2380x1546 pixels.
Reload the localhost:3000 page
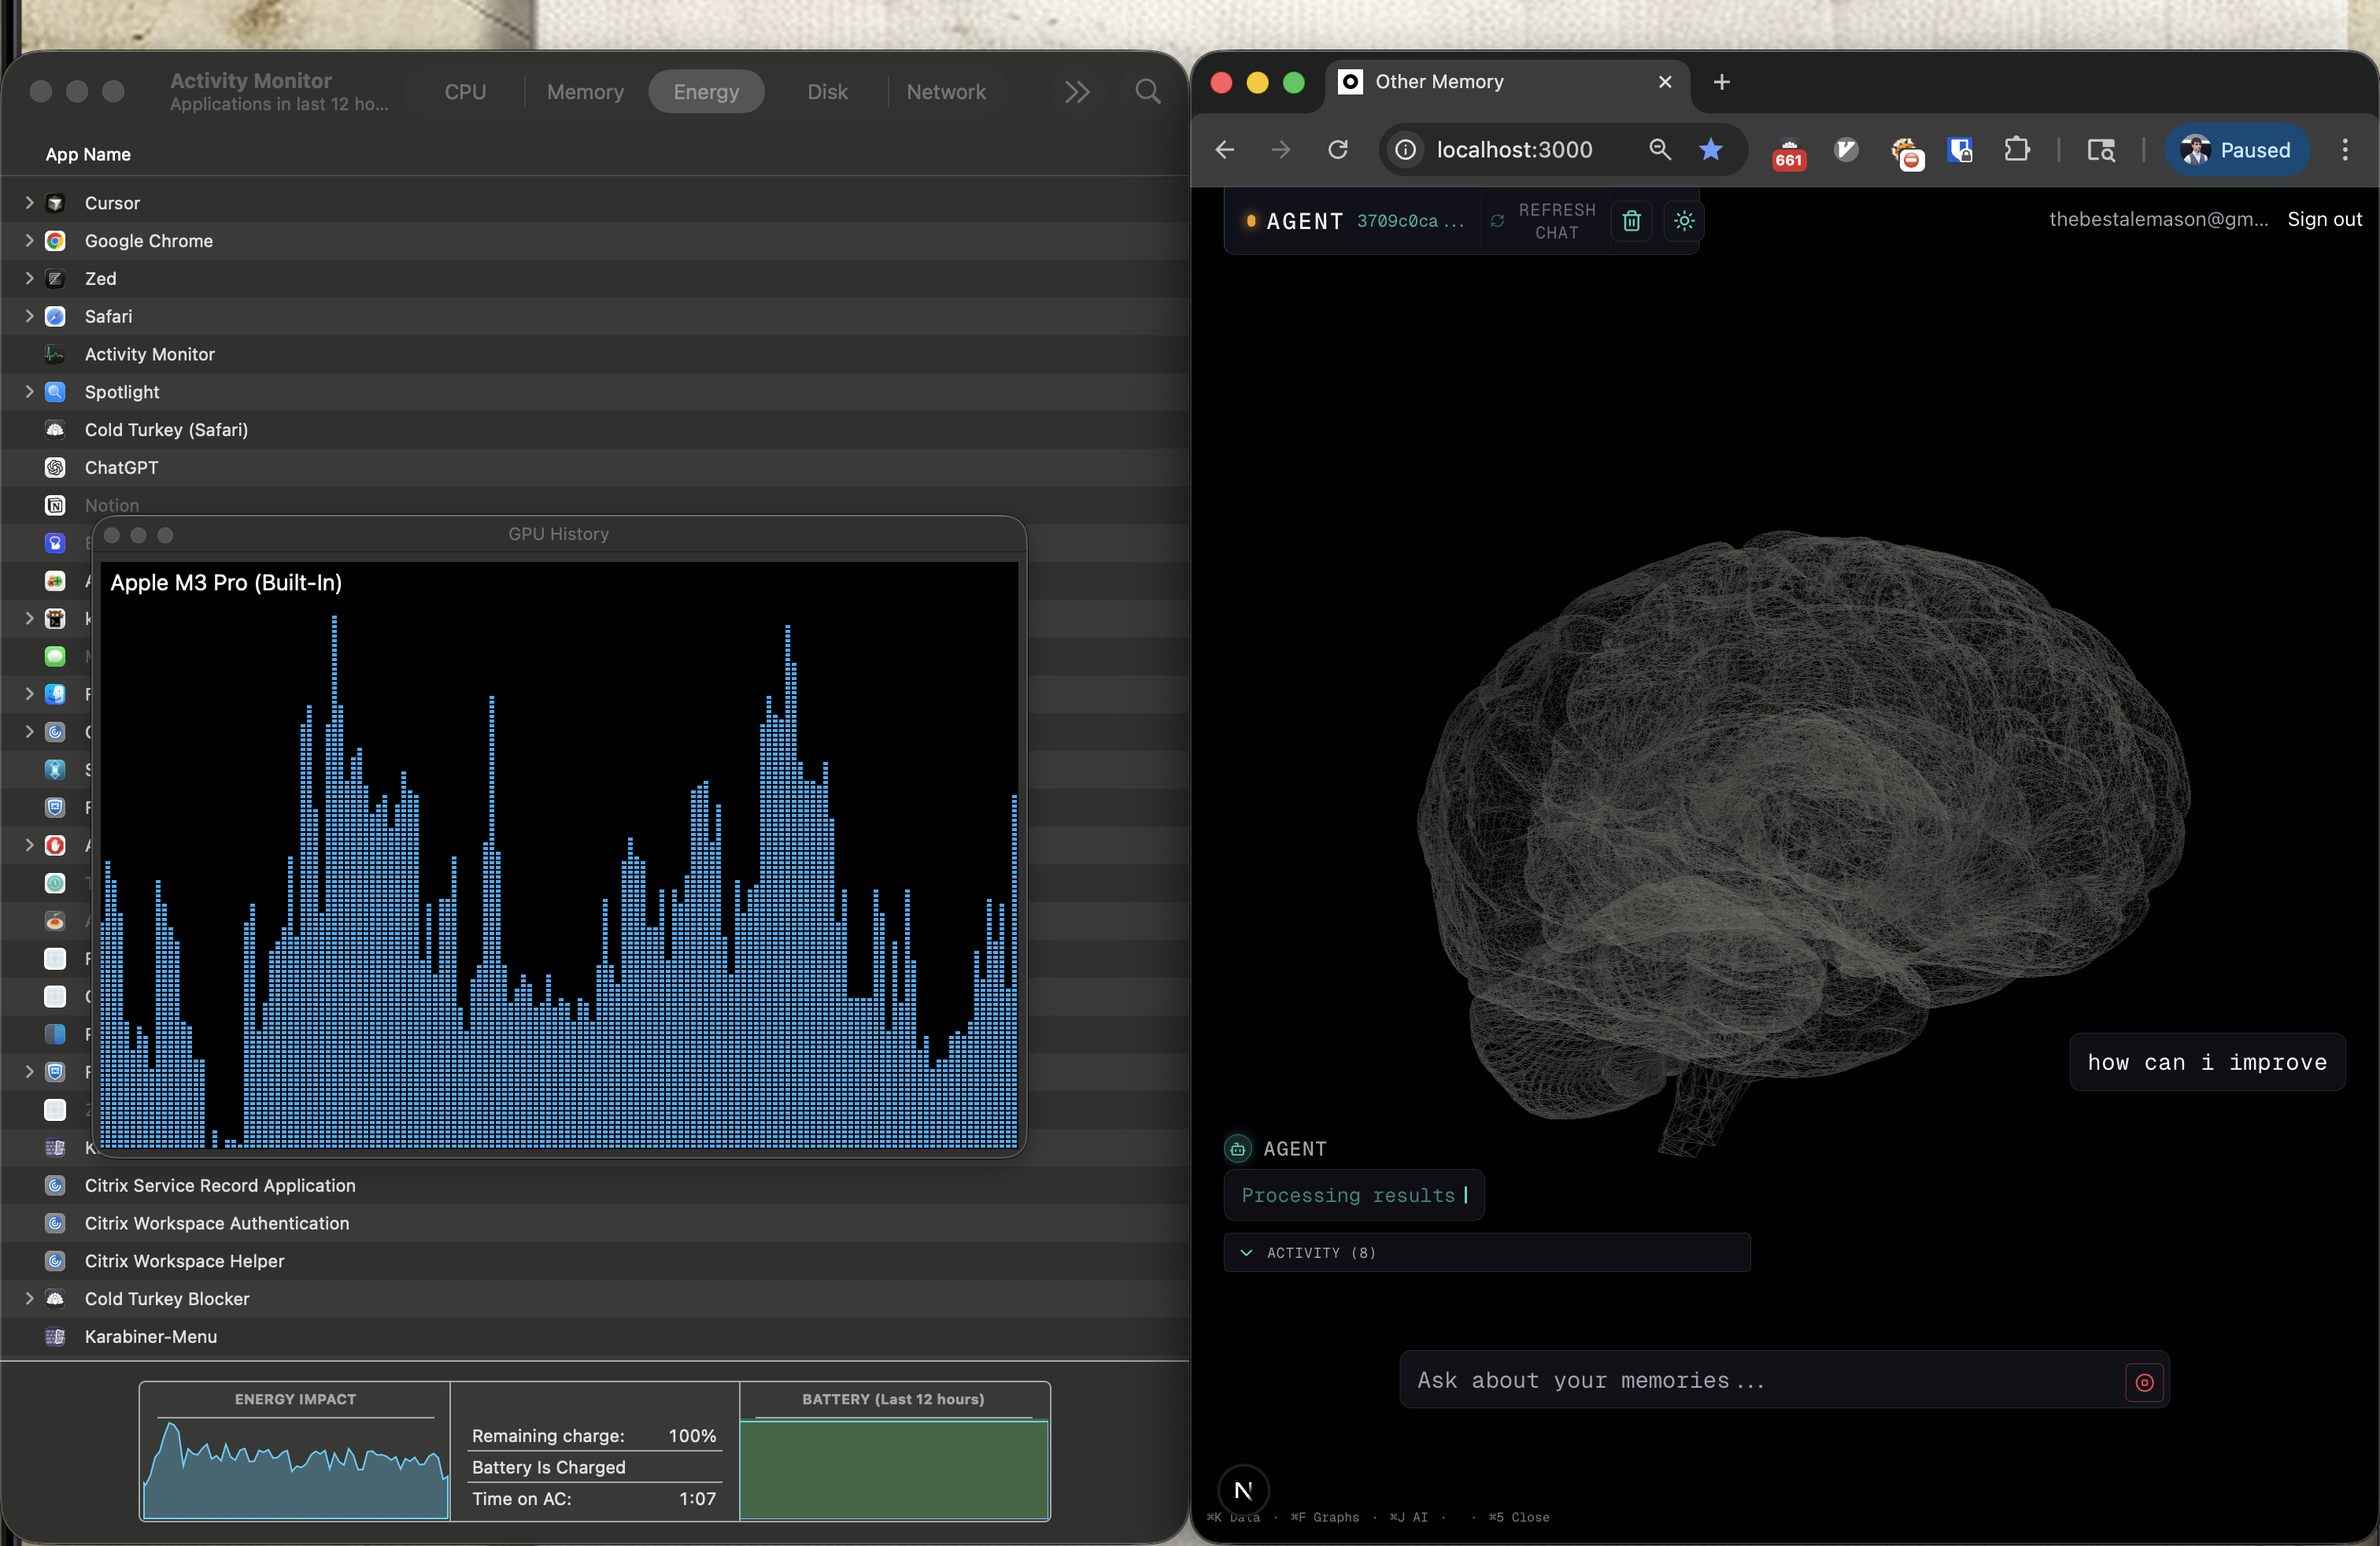[1338, 150]
